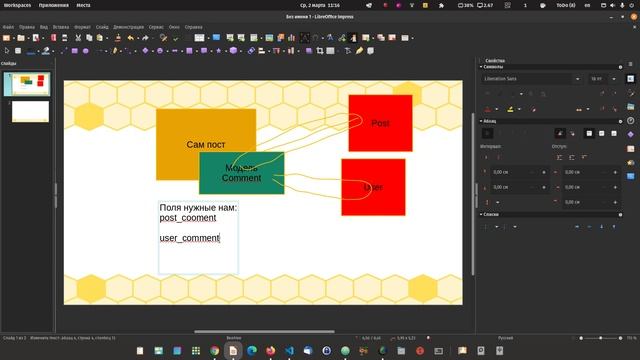This screenshot has height=360, width=640.
Task: Adjust the zoom slider in status bar
Action: [x=601, y=338]
